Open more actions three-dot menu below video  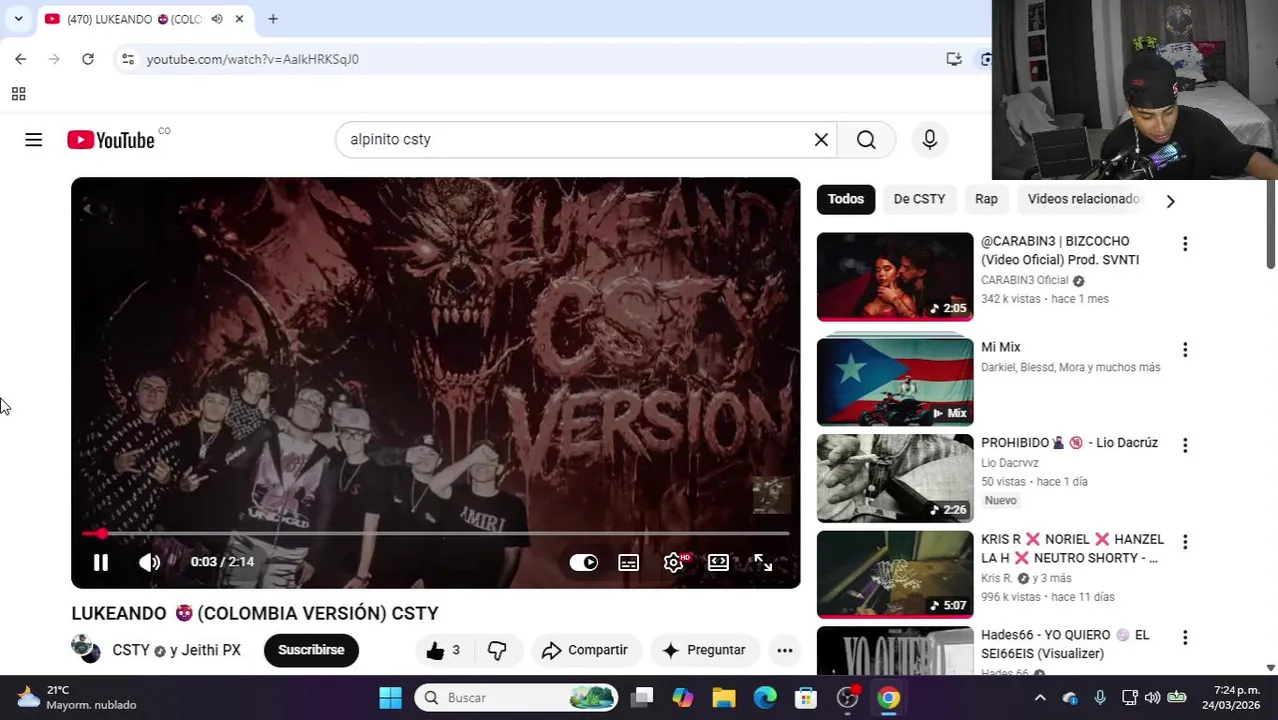pyautogui.click(x=785, y=651)
